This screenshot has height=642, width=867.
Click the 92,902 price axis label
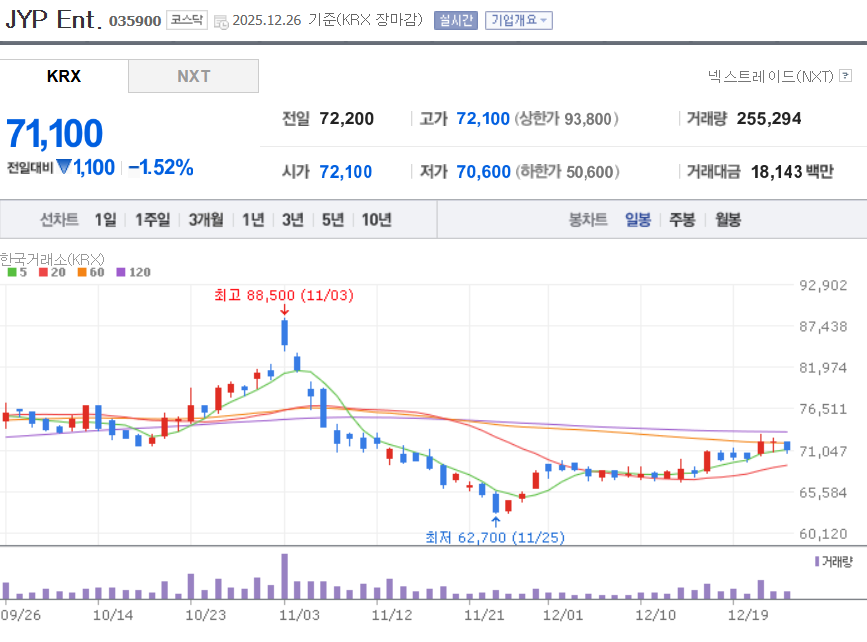pyautogui.click(x=823, y=285)
